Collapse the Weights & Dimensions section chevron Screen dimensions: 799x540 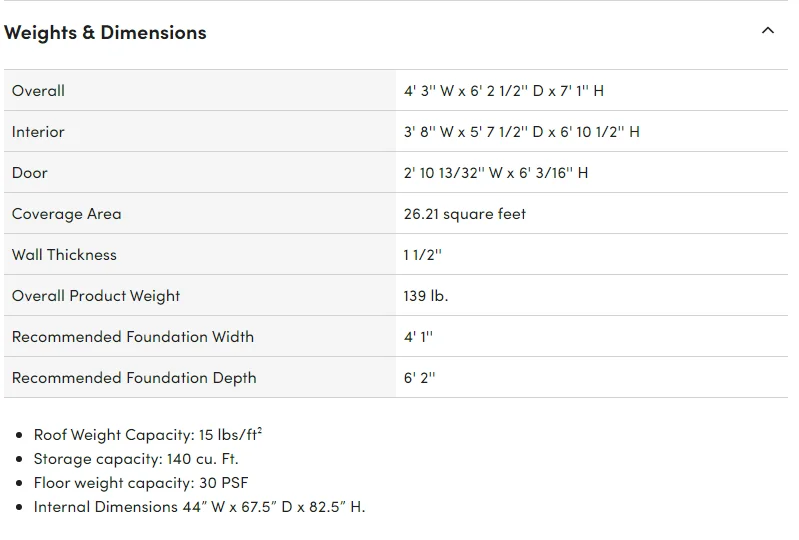click(x=768, y=31)
